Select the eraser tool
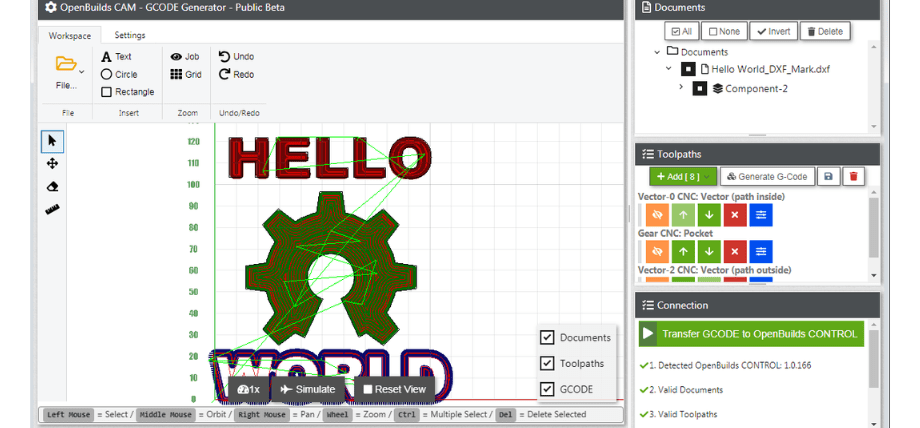920x428 pixels. (52, 187)
